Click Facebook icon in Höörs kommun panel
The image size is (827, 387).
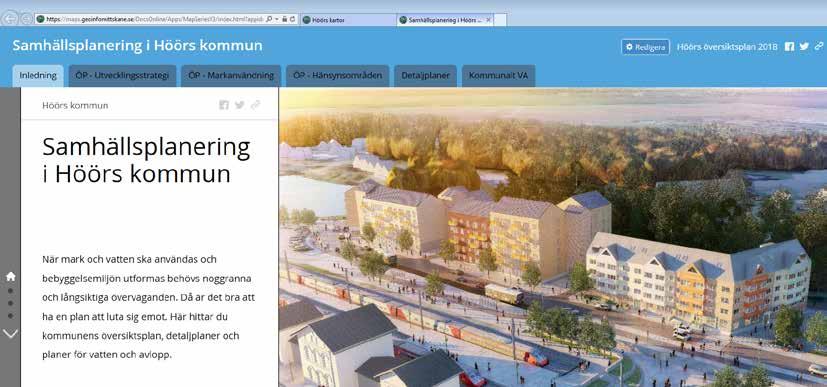(224, 105)
